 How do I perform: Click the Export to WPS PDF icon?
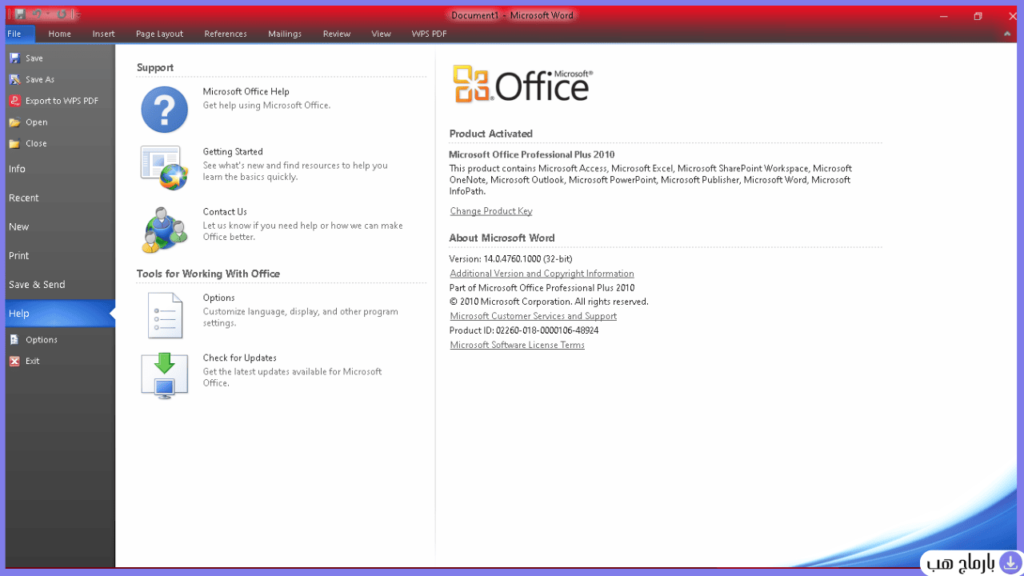click(14, 101)
